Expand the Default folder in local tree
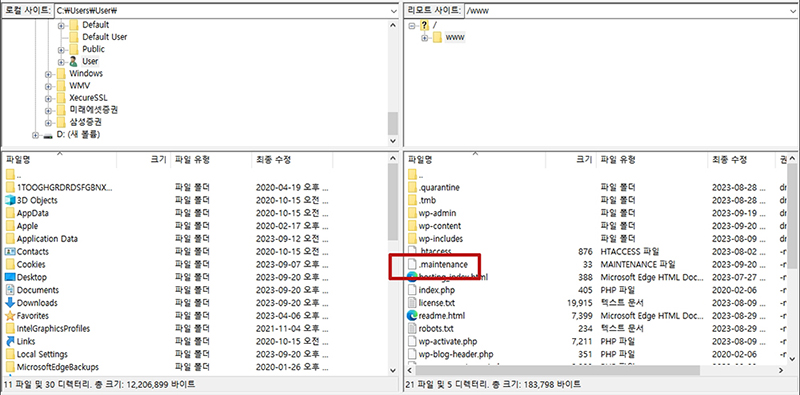800x395 pixels. point(61,25)
